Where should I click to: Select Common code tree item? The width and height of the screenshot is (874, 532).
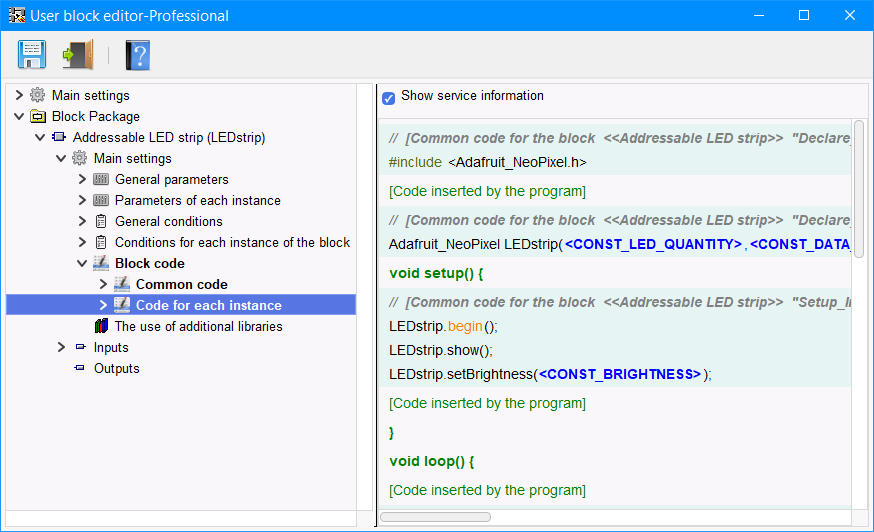181,285
